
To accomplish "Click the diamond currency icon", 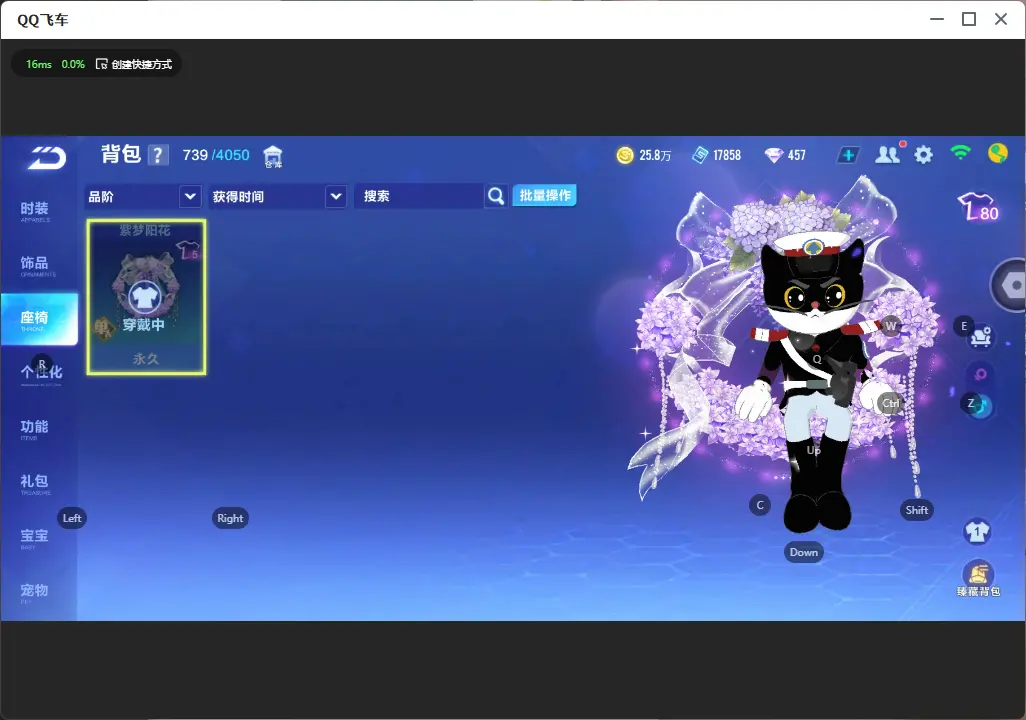I will coord(773,155).
